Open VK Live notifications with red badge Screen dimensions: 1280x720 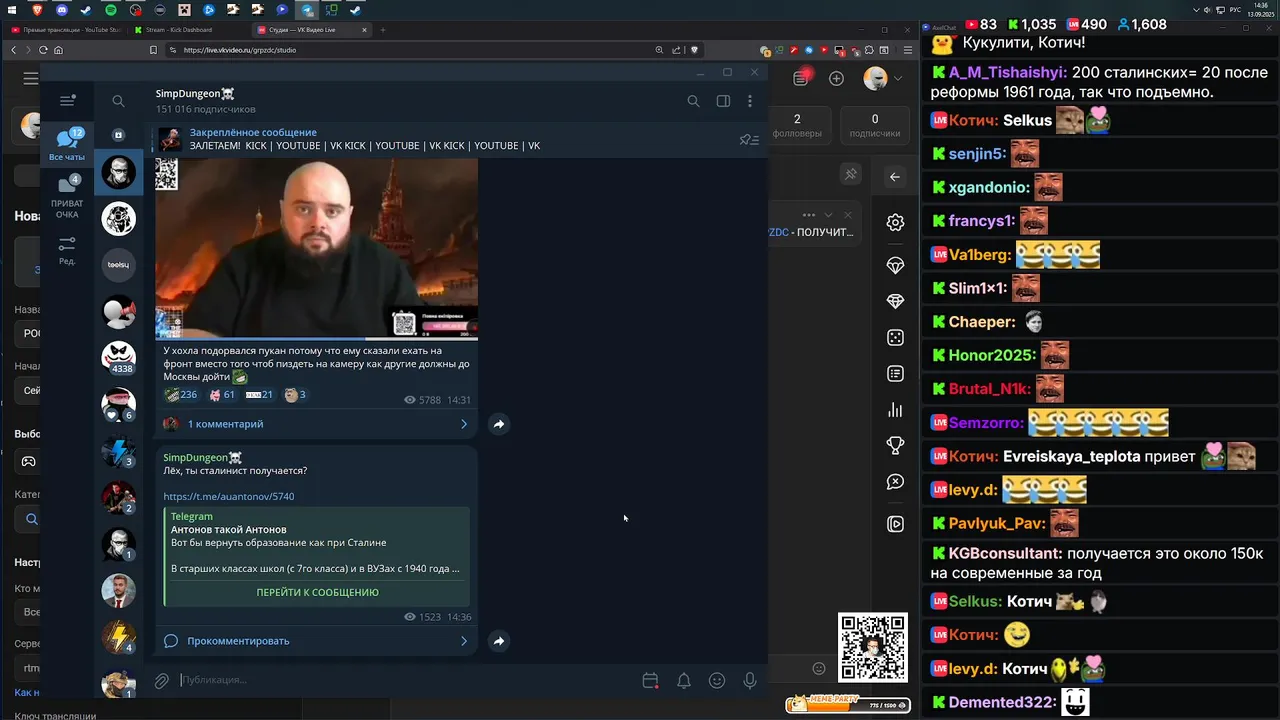(x=802, y=77)
